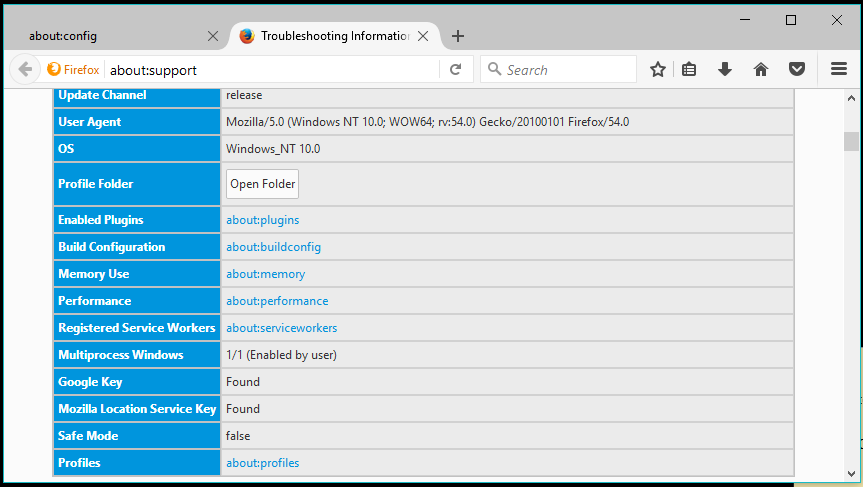Visit the about:profiles link

(262, 463)
